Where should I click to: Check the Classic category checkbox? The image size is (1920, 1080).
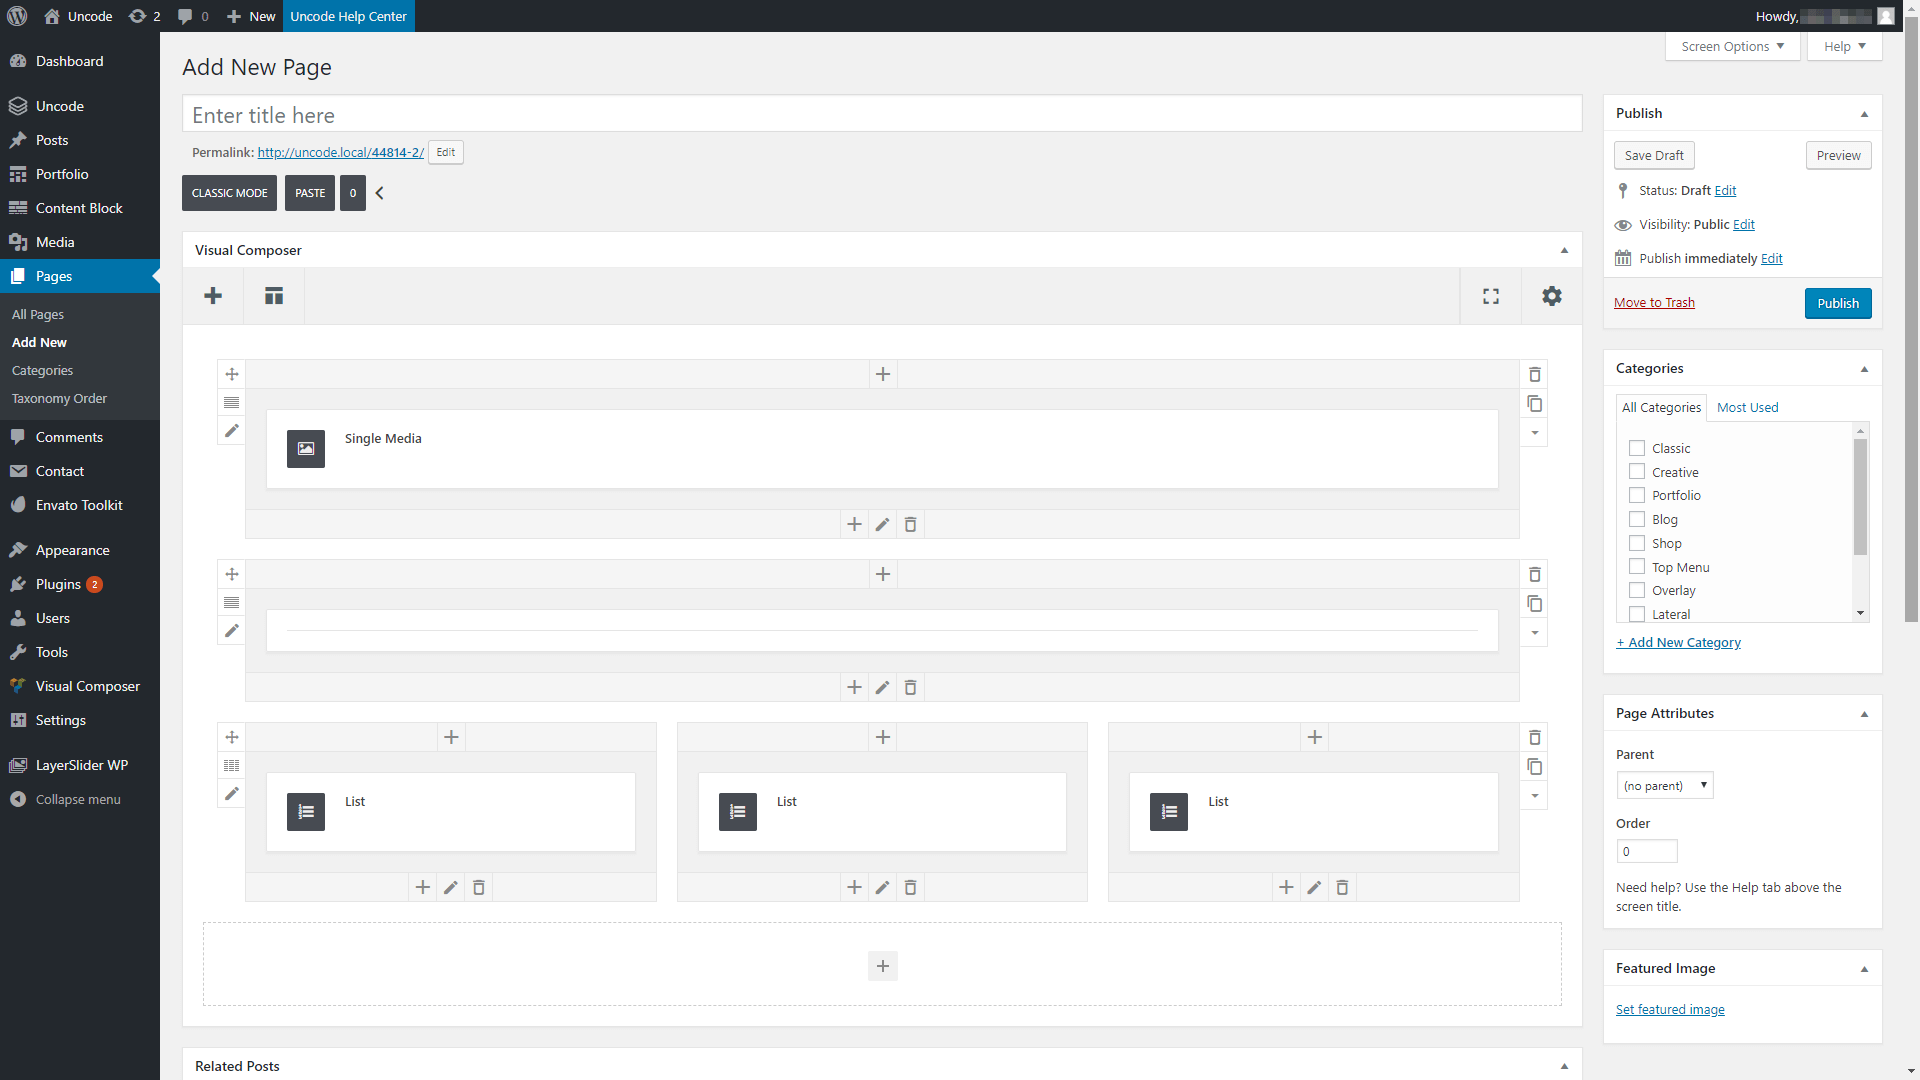click(x=1636, y=448)
